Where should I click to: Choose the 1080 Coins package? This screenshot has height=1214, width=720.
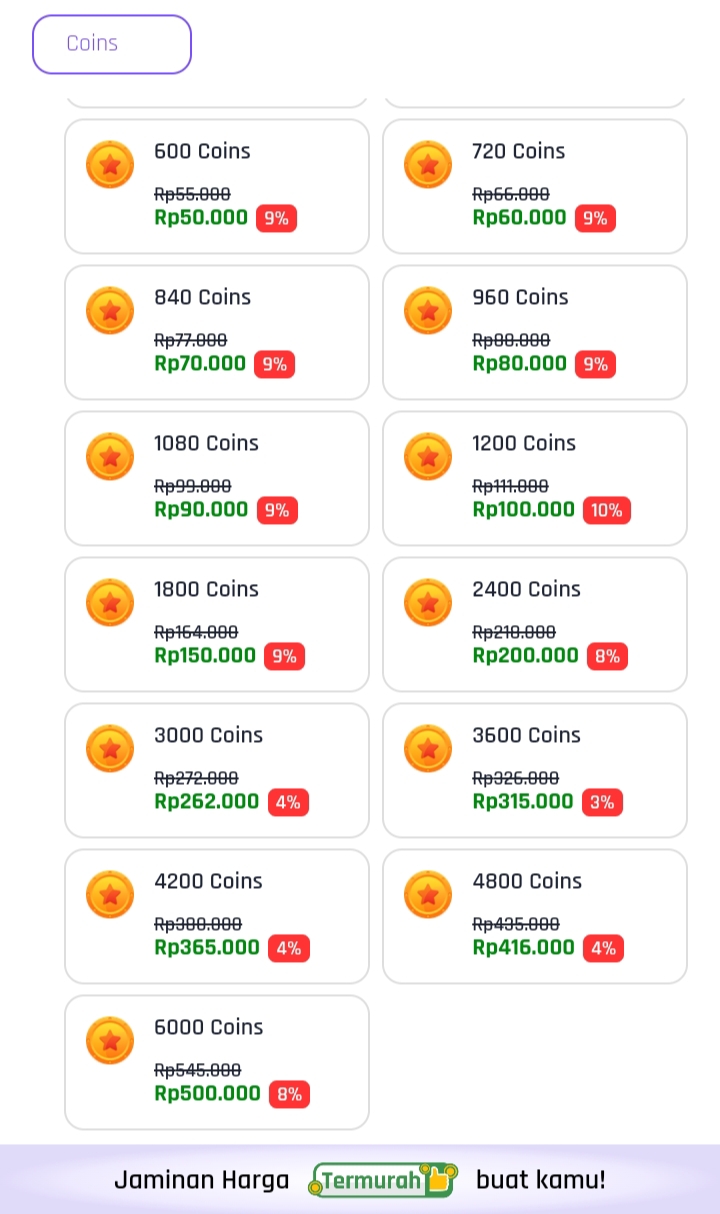(217, 478)
